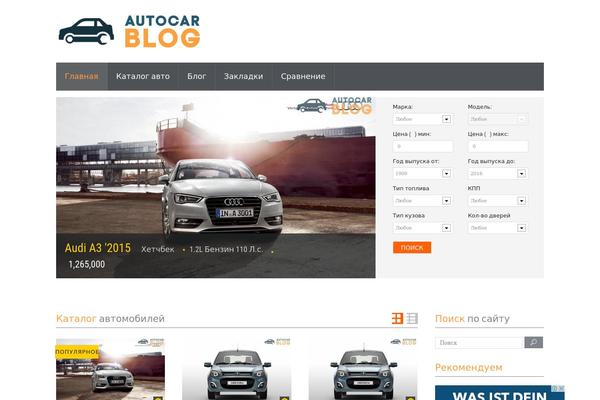
Task: Open the popular Audi catalog thumbnail
Action: pyautogui.click(x=110, y=369)
